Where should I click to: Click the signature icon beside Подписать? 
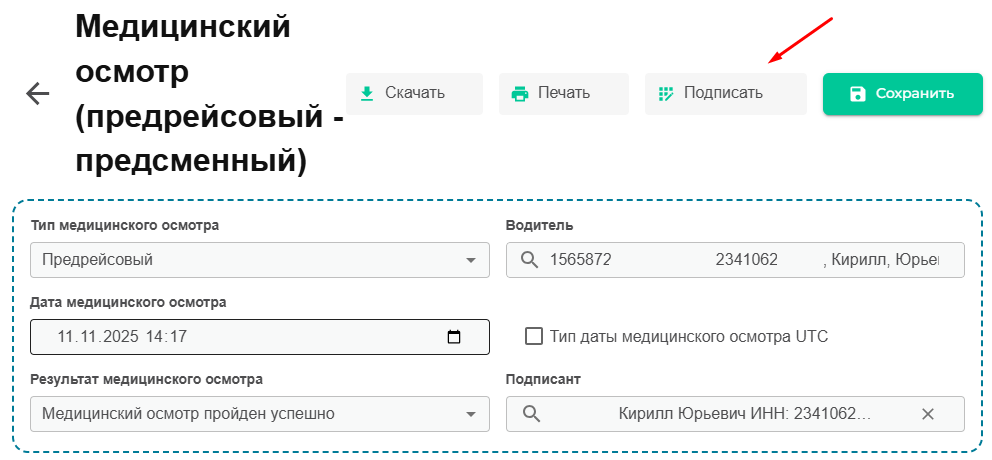(665, 94)
